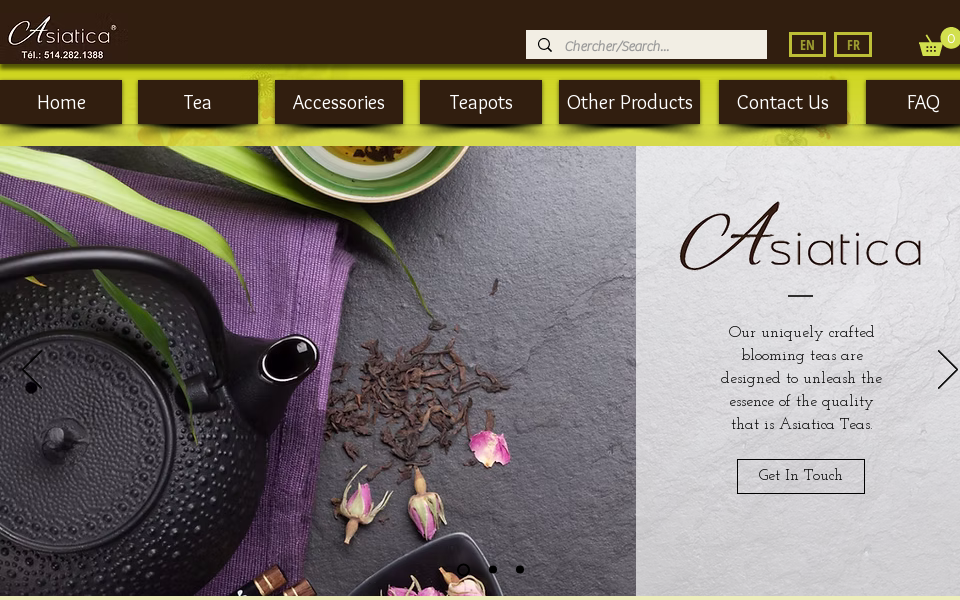Switch language to French with FR
Screen dimensions: 960x600
coord(853,45)
